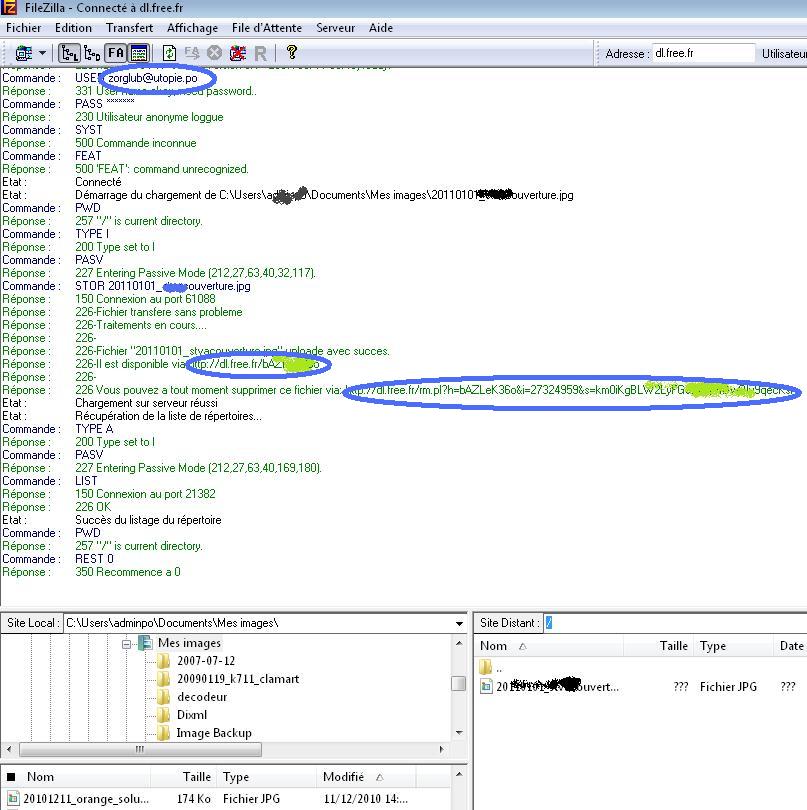Click the 20101211_orange JPG file icon
This screenshot has width=807, height=810.
tap(13, 798)
